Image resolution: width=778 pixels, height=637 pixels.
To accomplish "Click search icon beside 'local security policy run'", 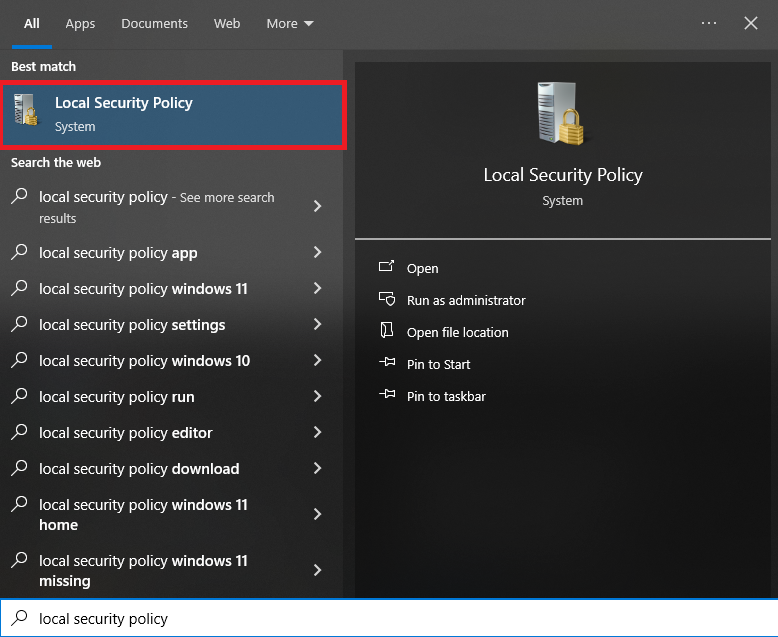I will tap(19, 395).
